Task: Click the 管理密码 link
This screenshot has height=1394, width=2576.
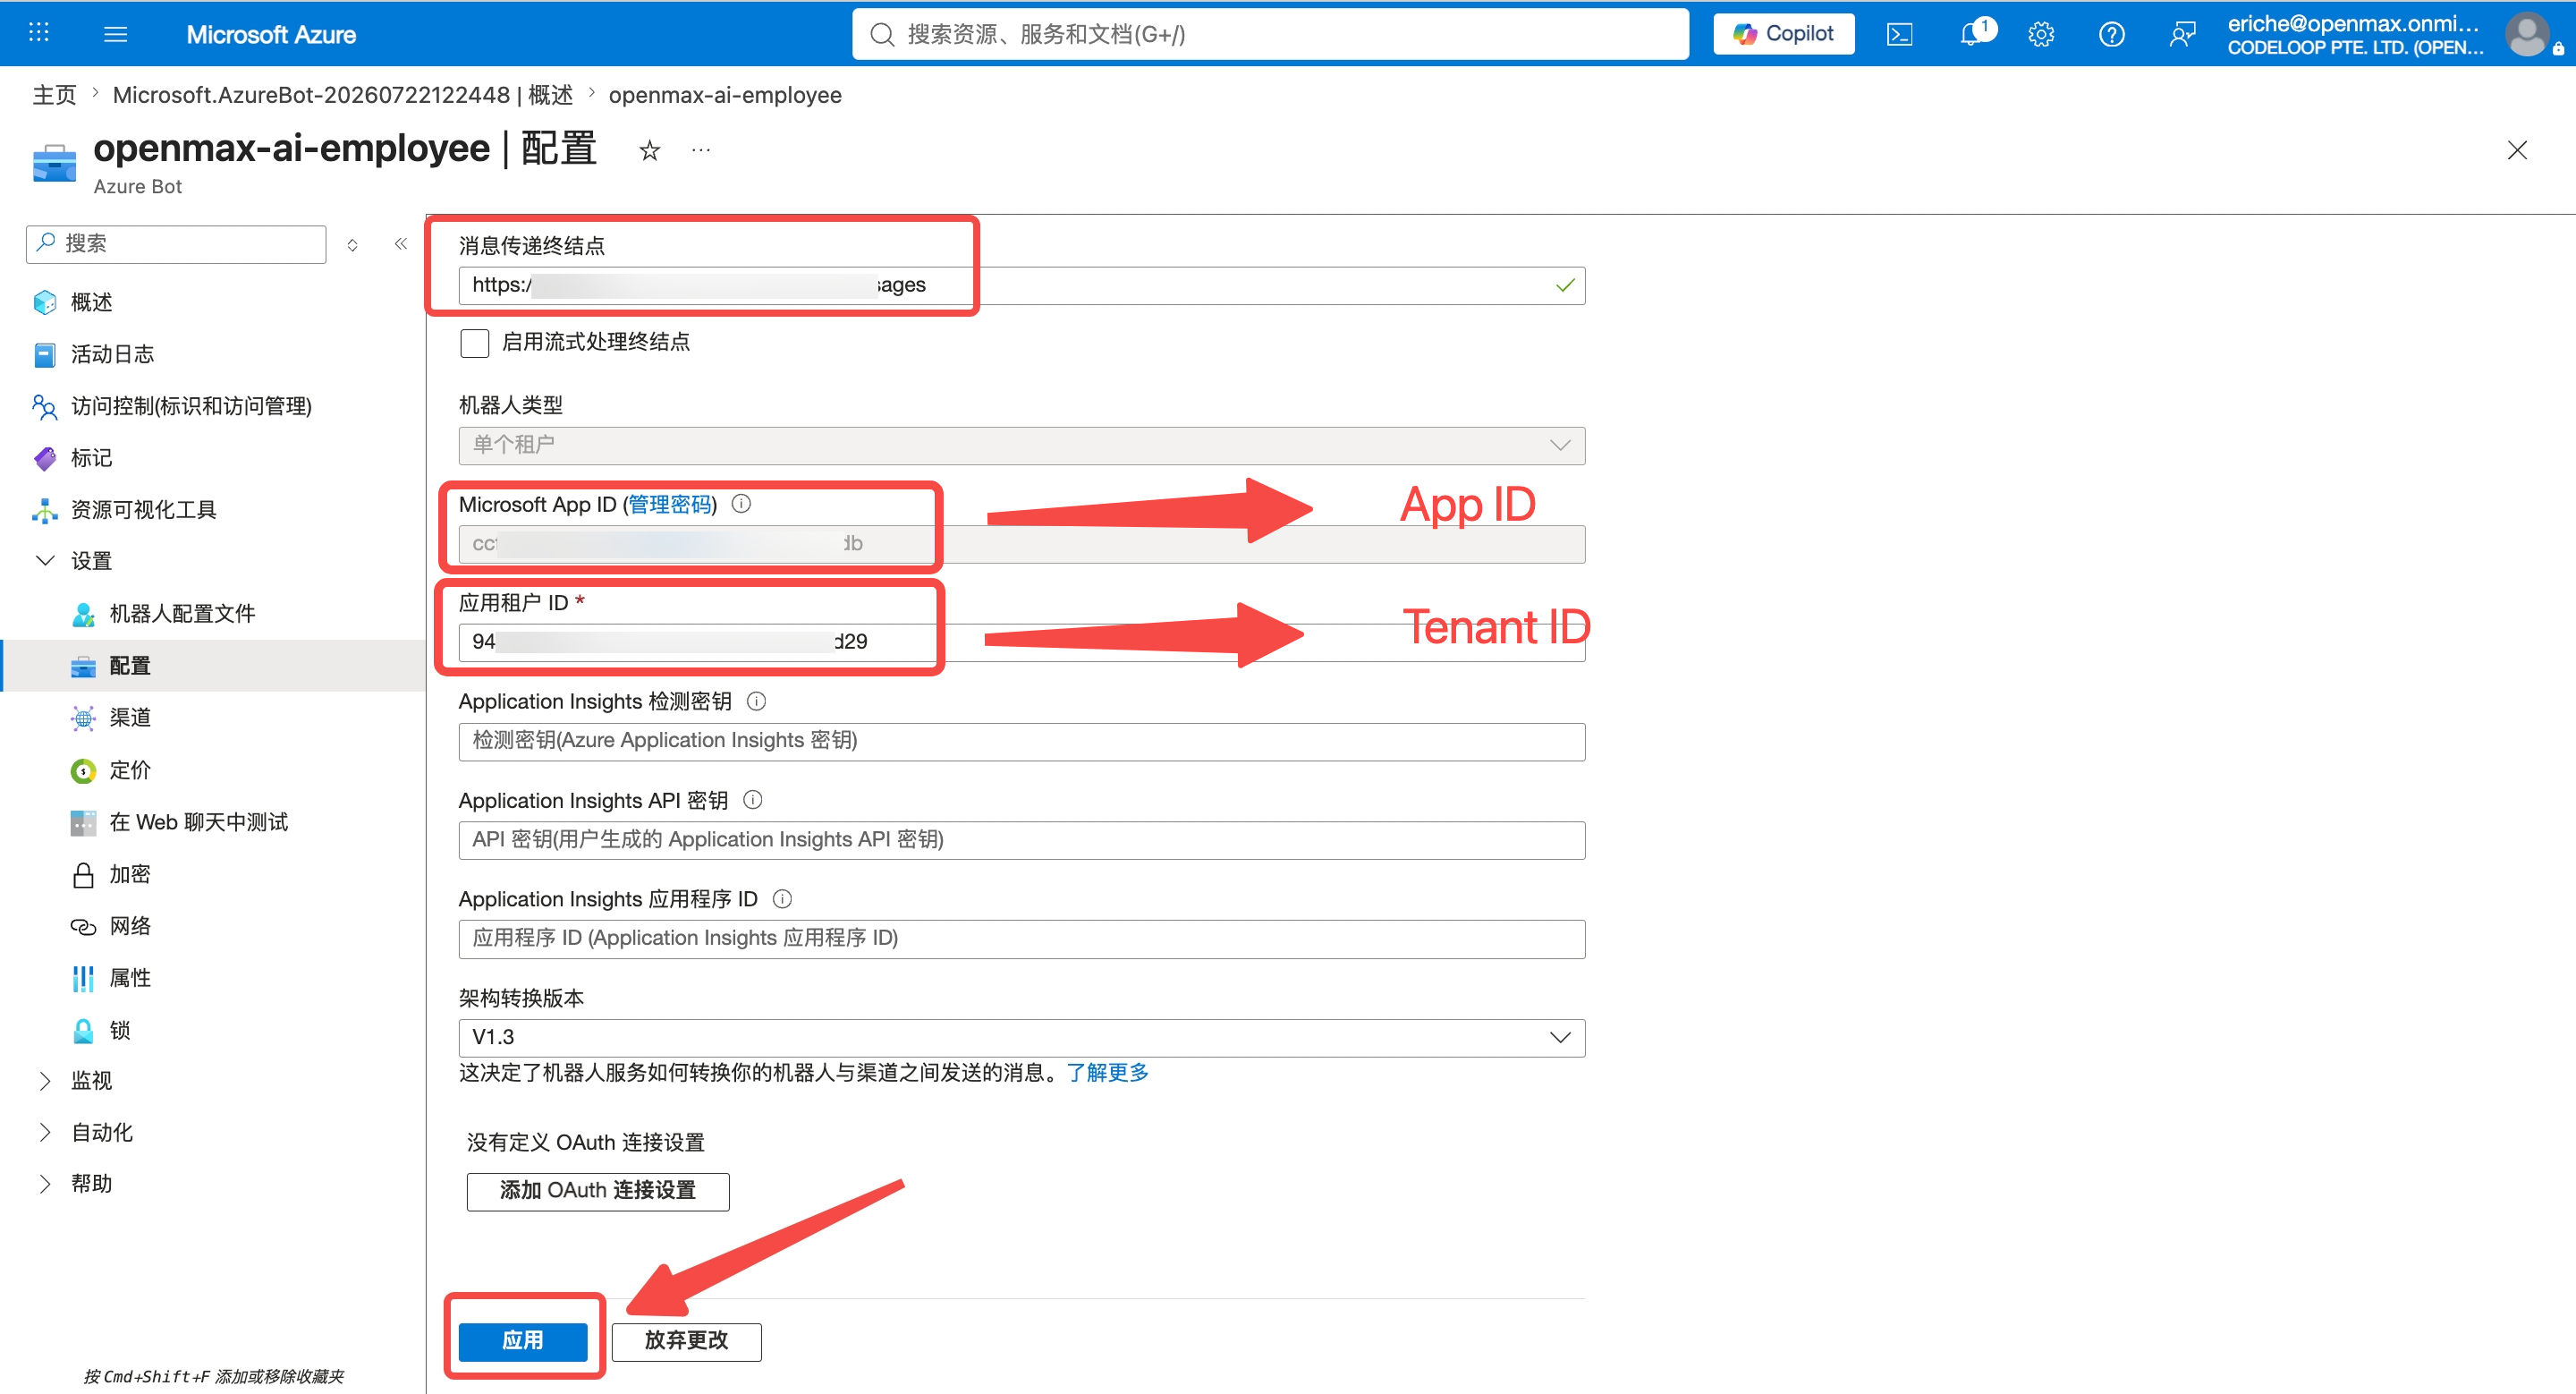Action: tap(670, 504)
